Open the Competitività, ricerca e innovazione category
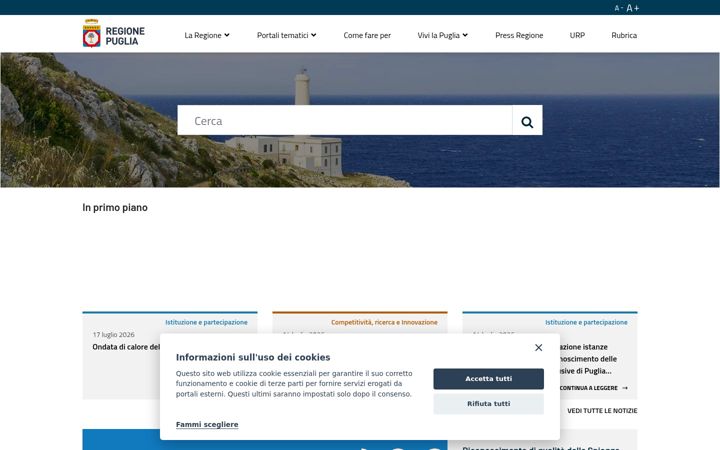Viewport: 720px width, 450px height. click(x=384, y=322)
